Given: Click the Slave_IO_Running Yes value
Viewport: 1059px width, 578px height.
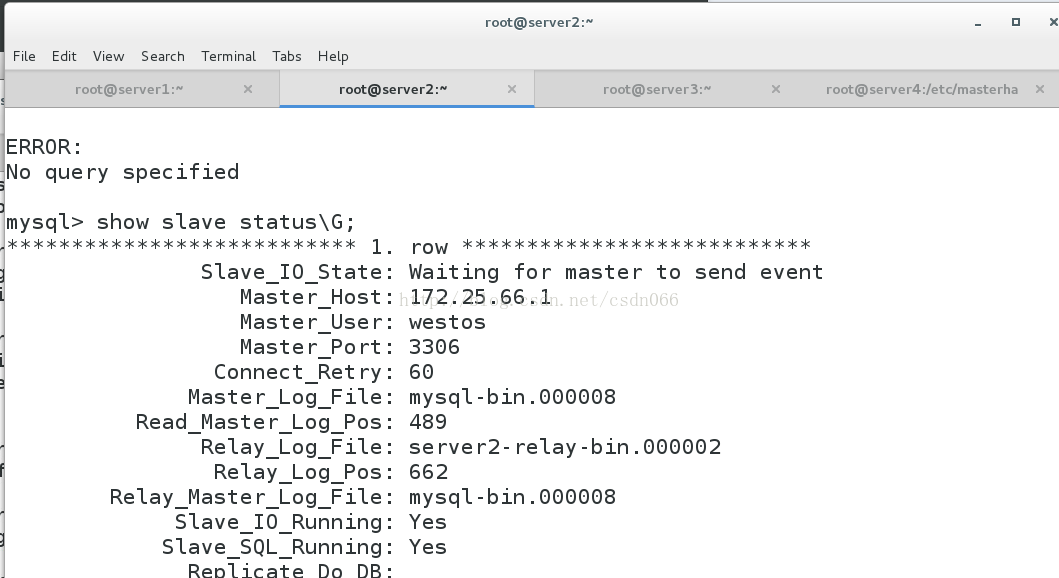Looking at the screenshot, I should point(428,522).
